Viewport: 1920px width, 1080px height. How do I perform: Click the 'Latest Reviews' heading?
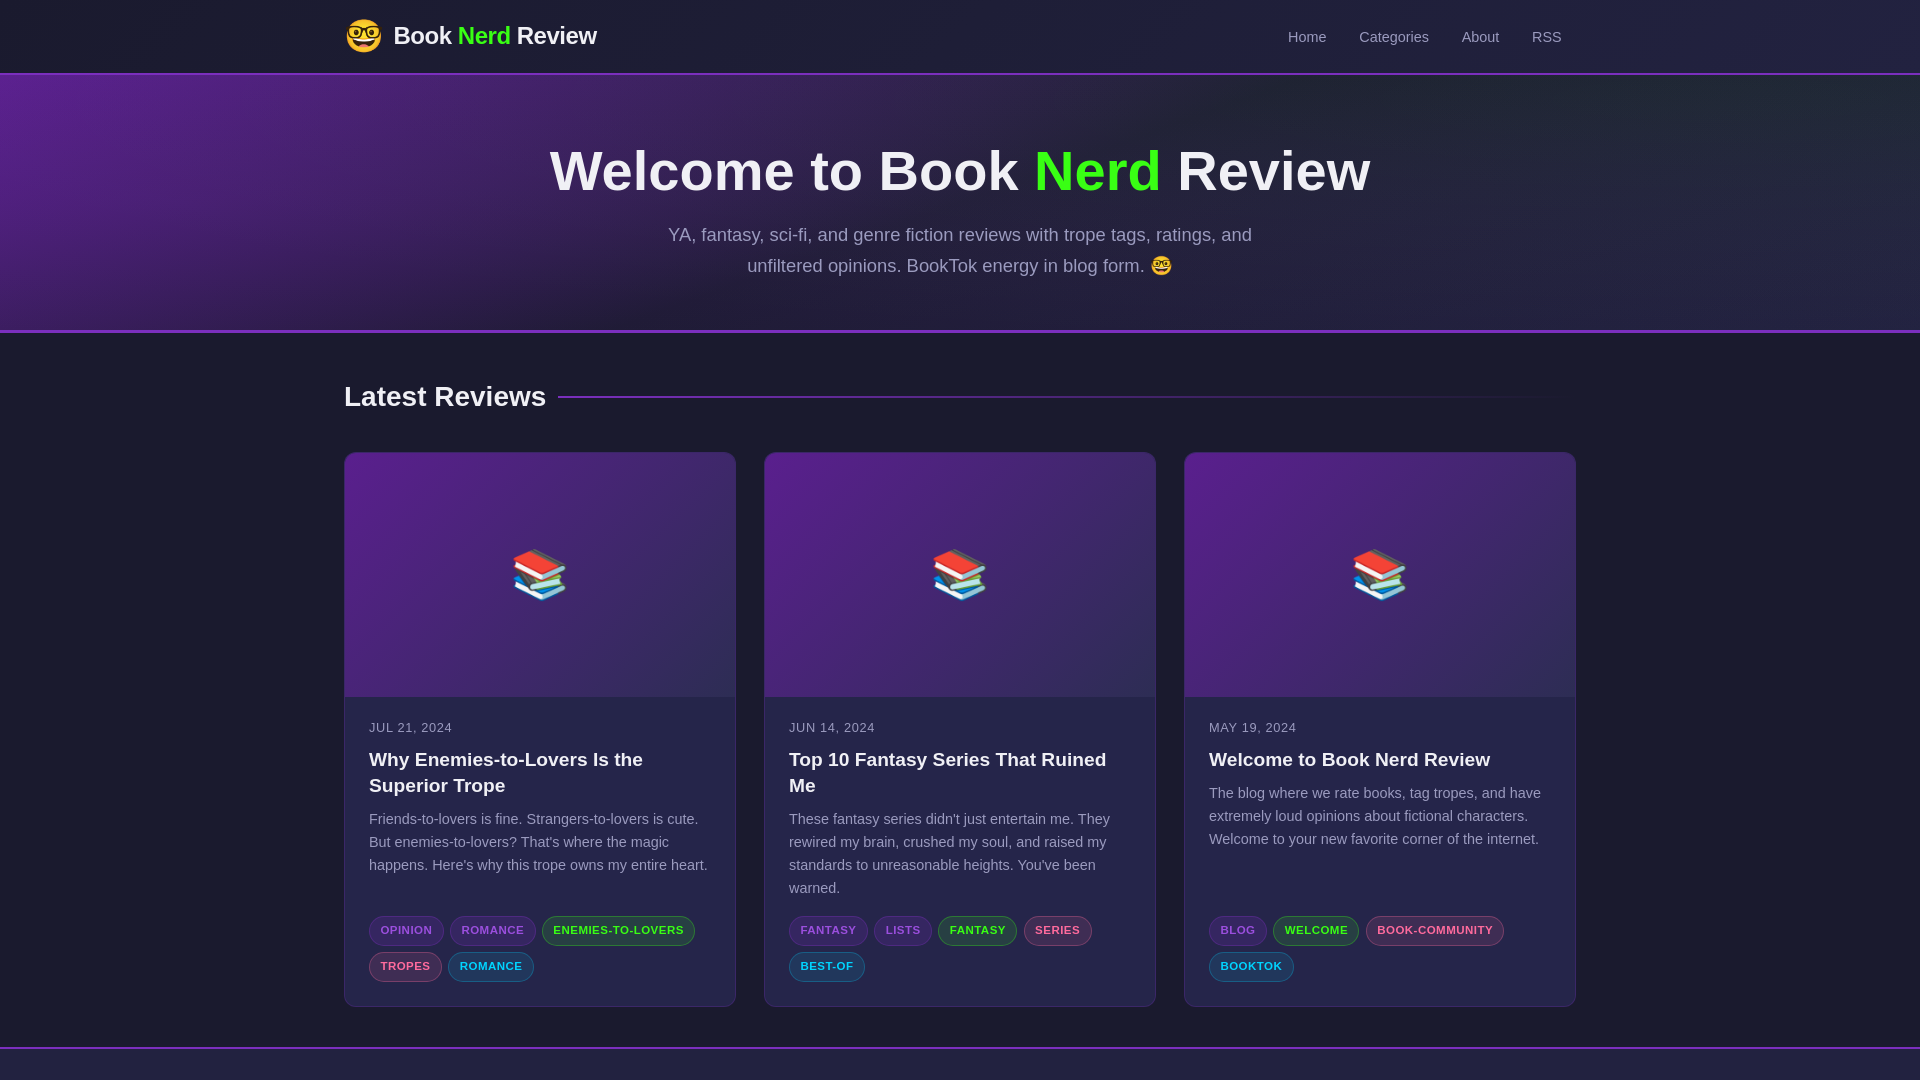click(445, 397)
